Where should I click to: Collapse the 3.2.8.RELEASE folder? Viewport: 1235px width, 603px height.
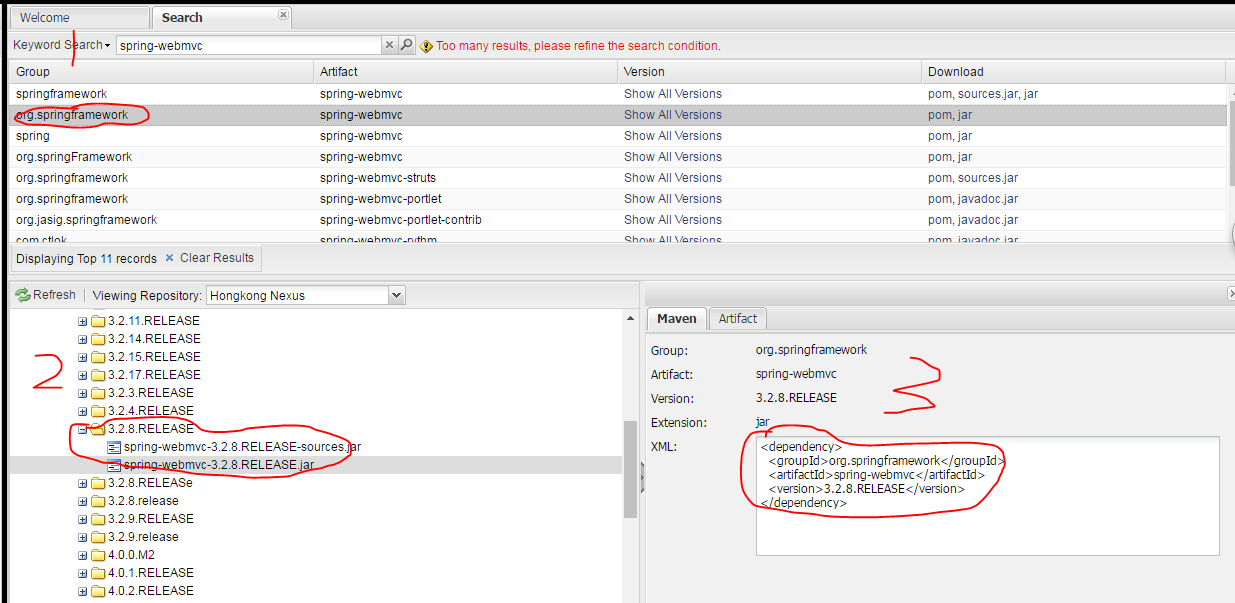click(x=83, y=429)
